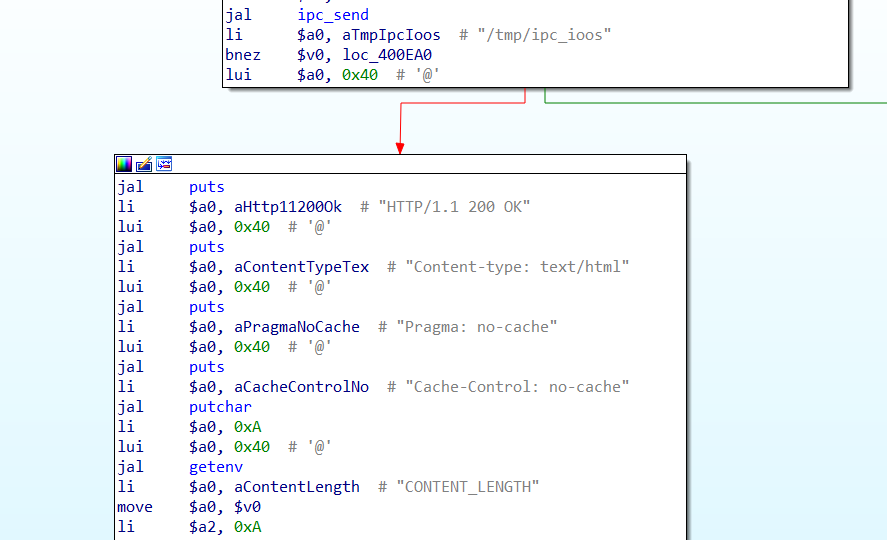Click the edit node pencil icon
The width and height of the screenshot is (887, 540).
coord(144,164)
